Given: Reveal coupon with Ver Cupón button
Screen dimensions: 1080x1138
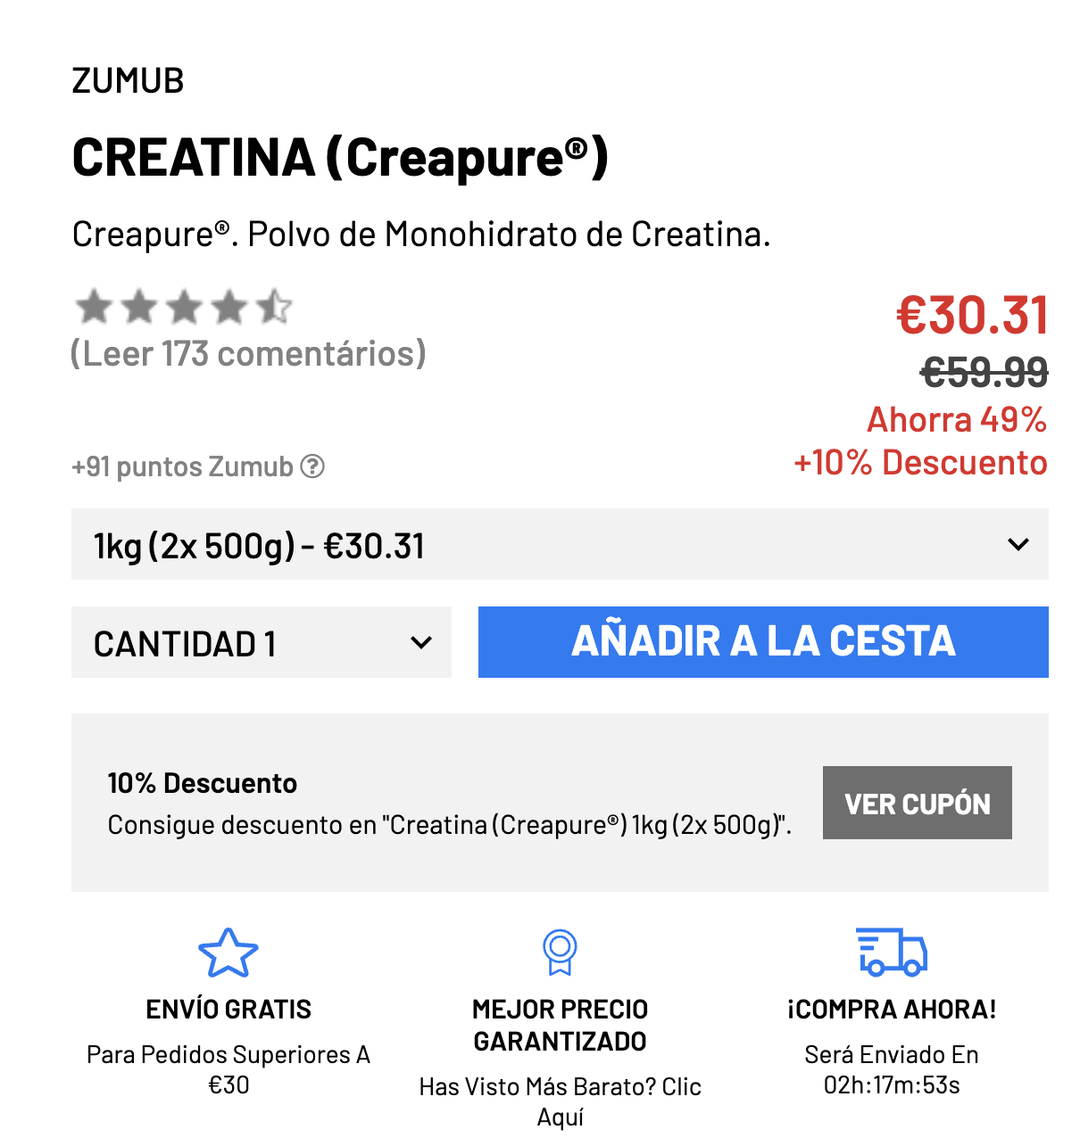Looking at the screenshot, I should coord(917,803).
